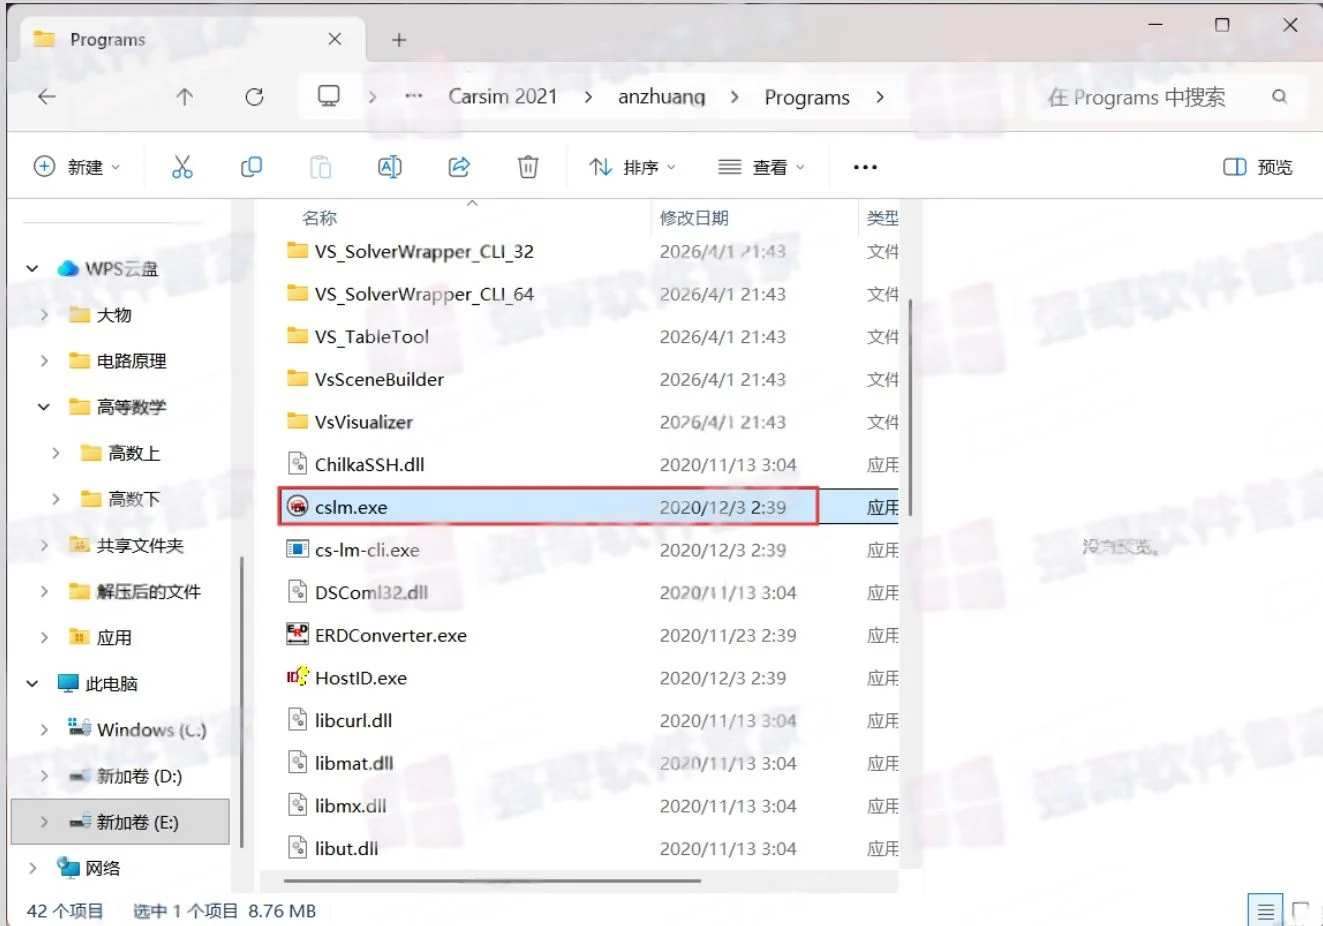This screenshot has width=1323, height=926.
Task: Switch to details view in status bar
Action: tap(1266, 911)
